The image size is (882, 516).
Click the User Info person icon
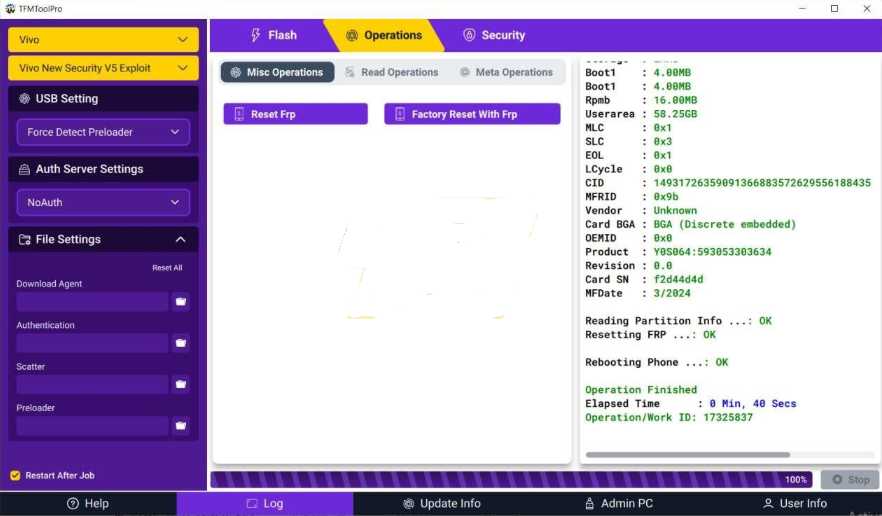(768, 504)
